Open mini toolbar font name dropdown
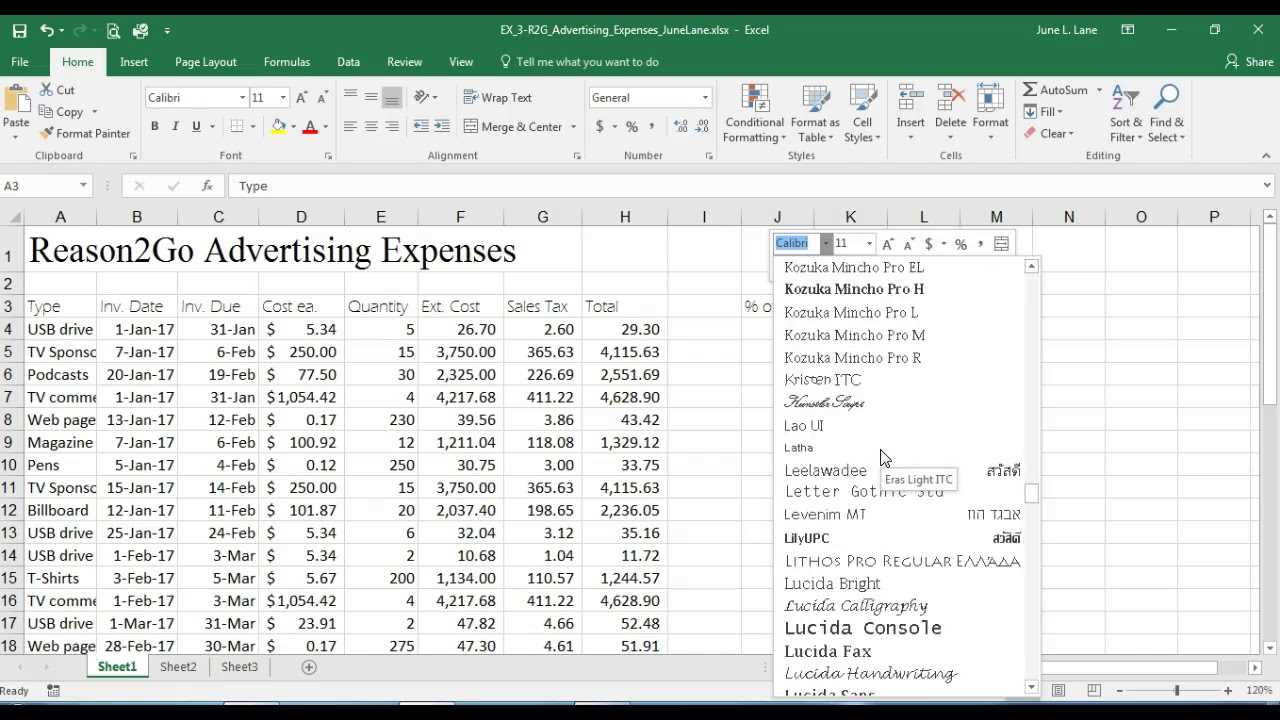The height and width of the screenshot is (720, 1280). 826,244
